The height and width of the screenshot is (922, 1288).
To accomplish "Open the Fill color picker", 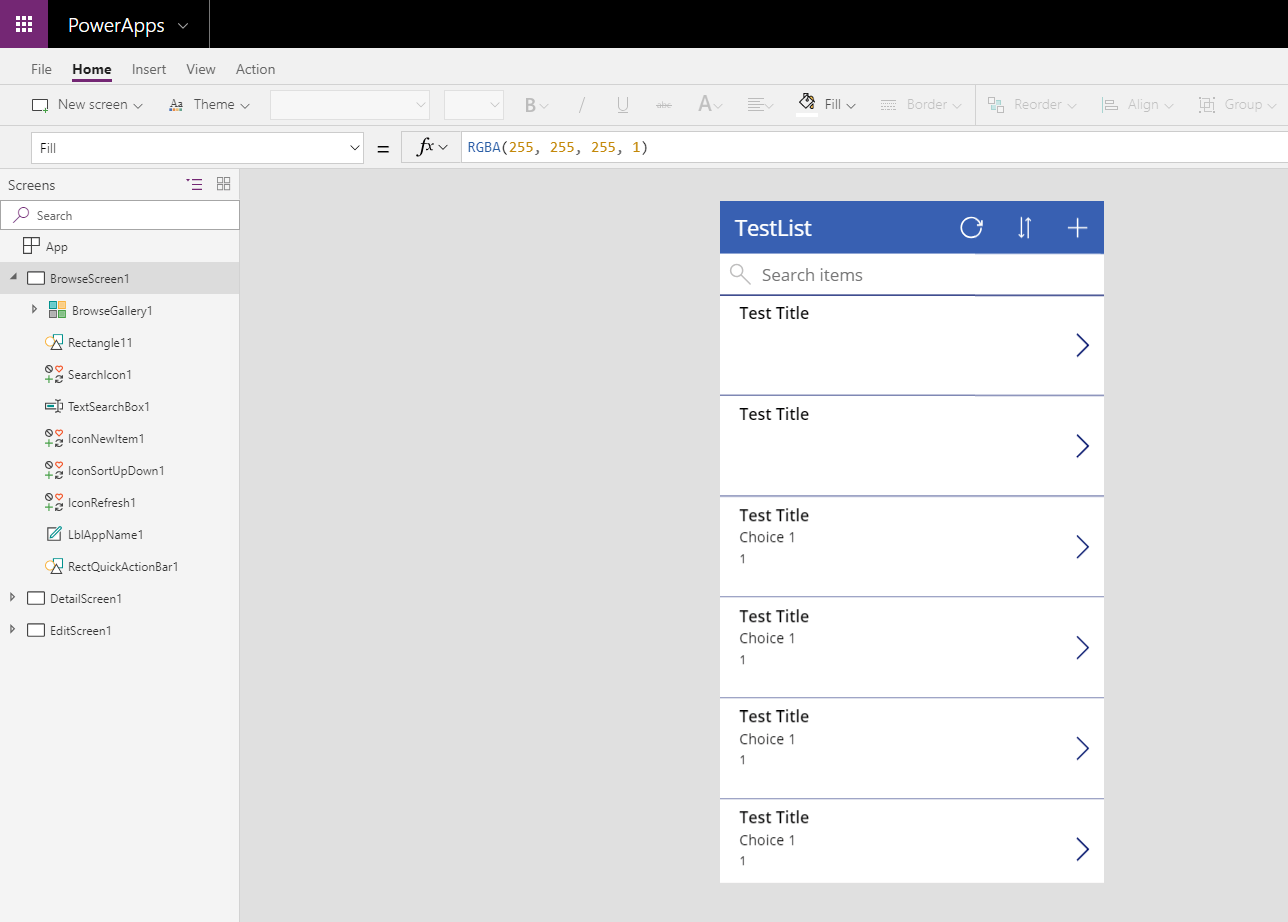I will click(x=826, y=105).
